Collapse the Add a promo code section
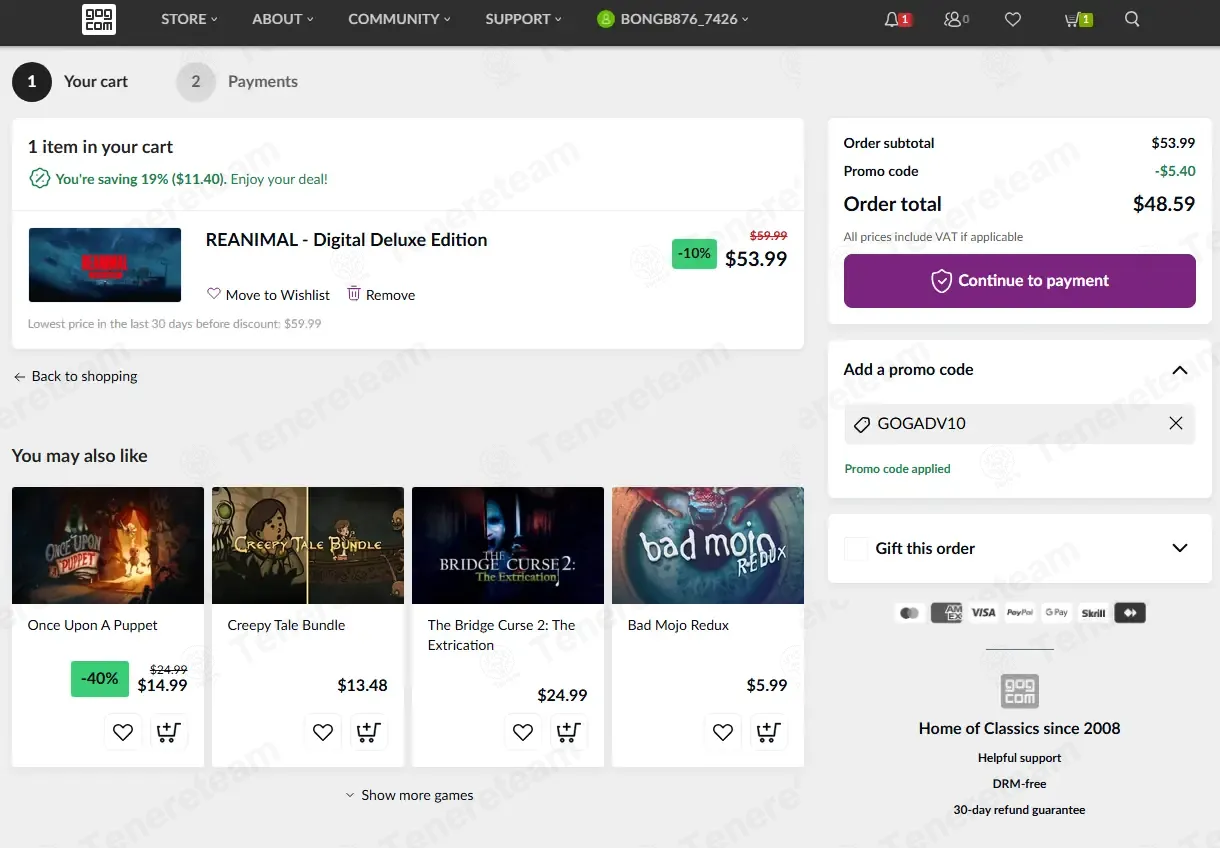Viewport: 1220px width, 848px height. pyautogui.click(x=1180, y=370)
